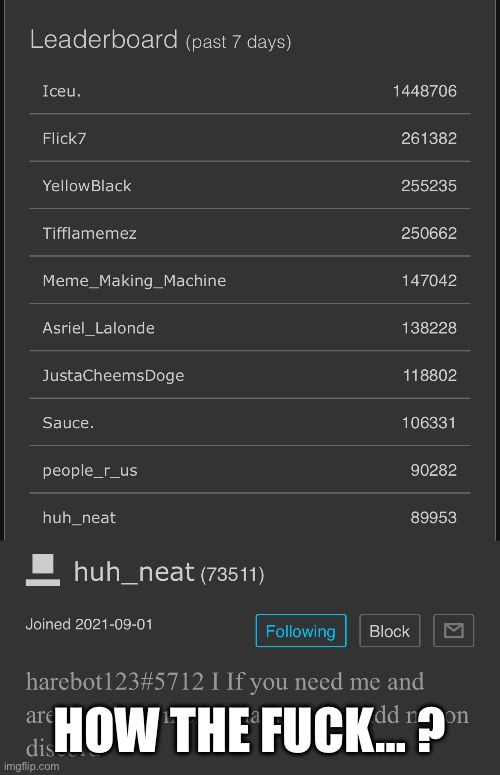500x775 pixels.
Task: Open the envelope message icon
Action: click(x=453, y=630)
